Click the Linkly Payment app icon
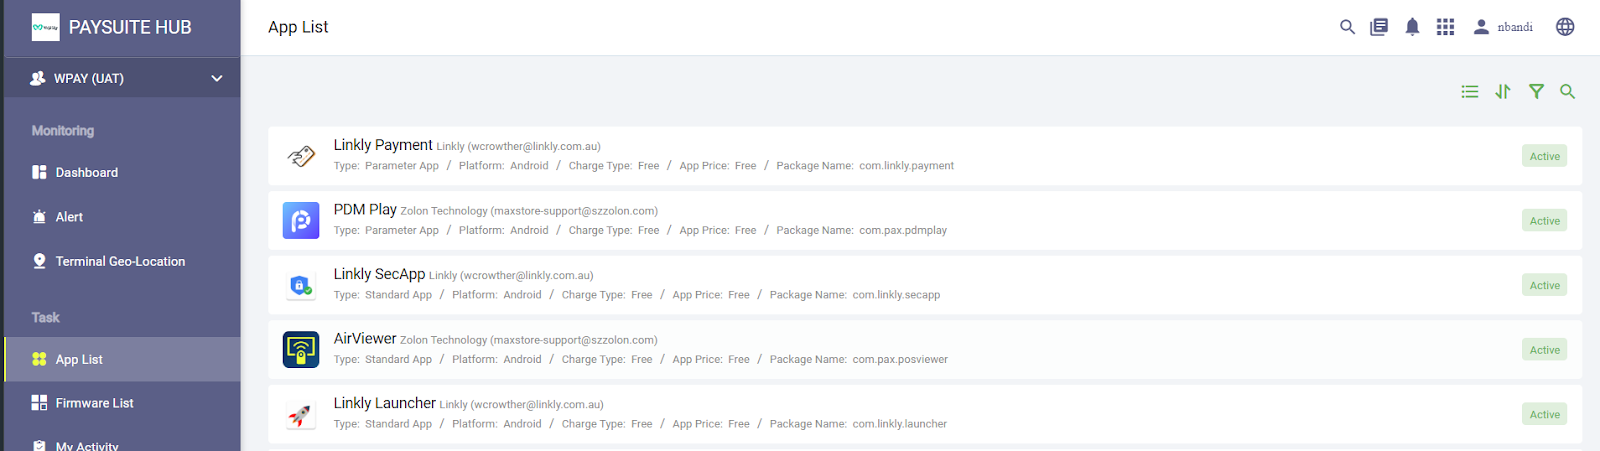Screen dimensions: 1600x451 (x=301, y=156)
